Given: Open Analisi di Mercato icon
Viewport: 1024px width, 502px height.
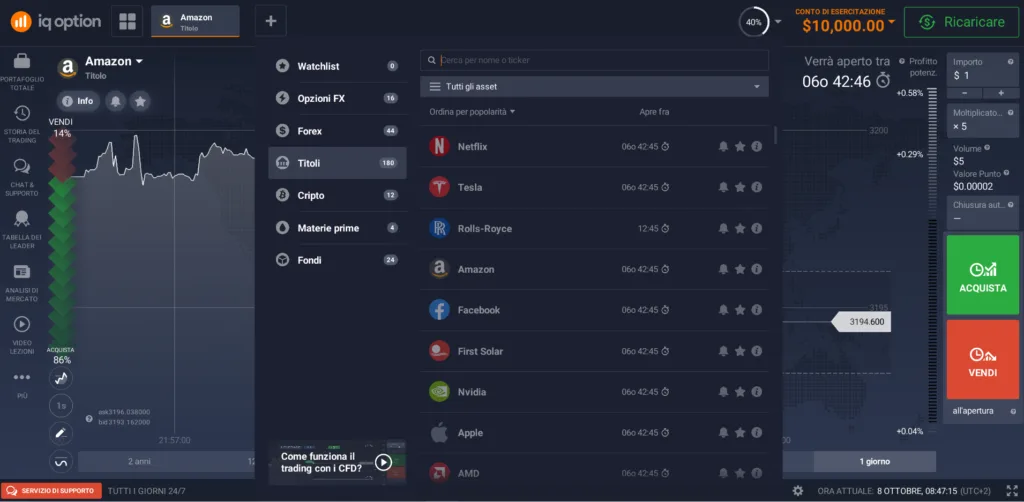Looking at the screenshot, I should [22, 271].
